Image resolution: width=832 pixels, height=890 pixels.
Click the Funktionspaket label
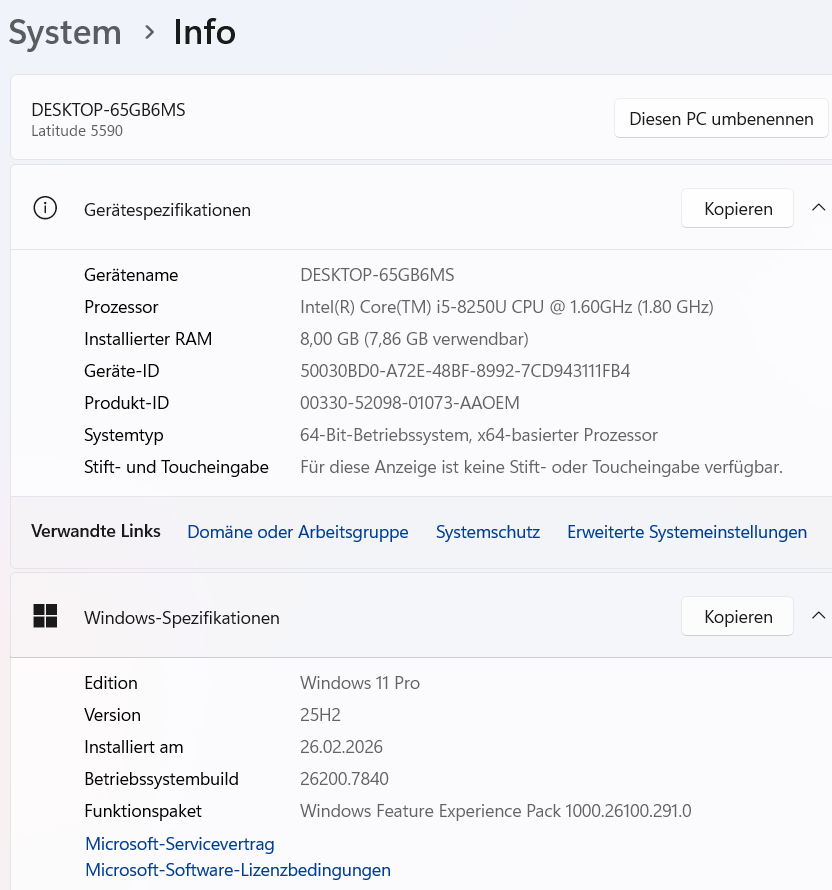pos(142,811)
